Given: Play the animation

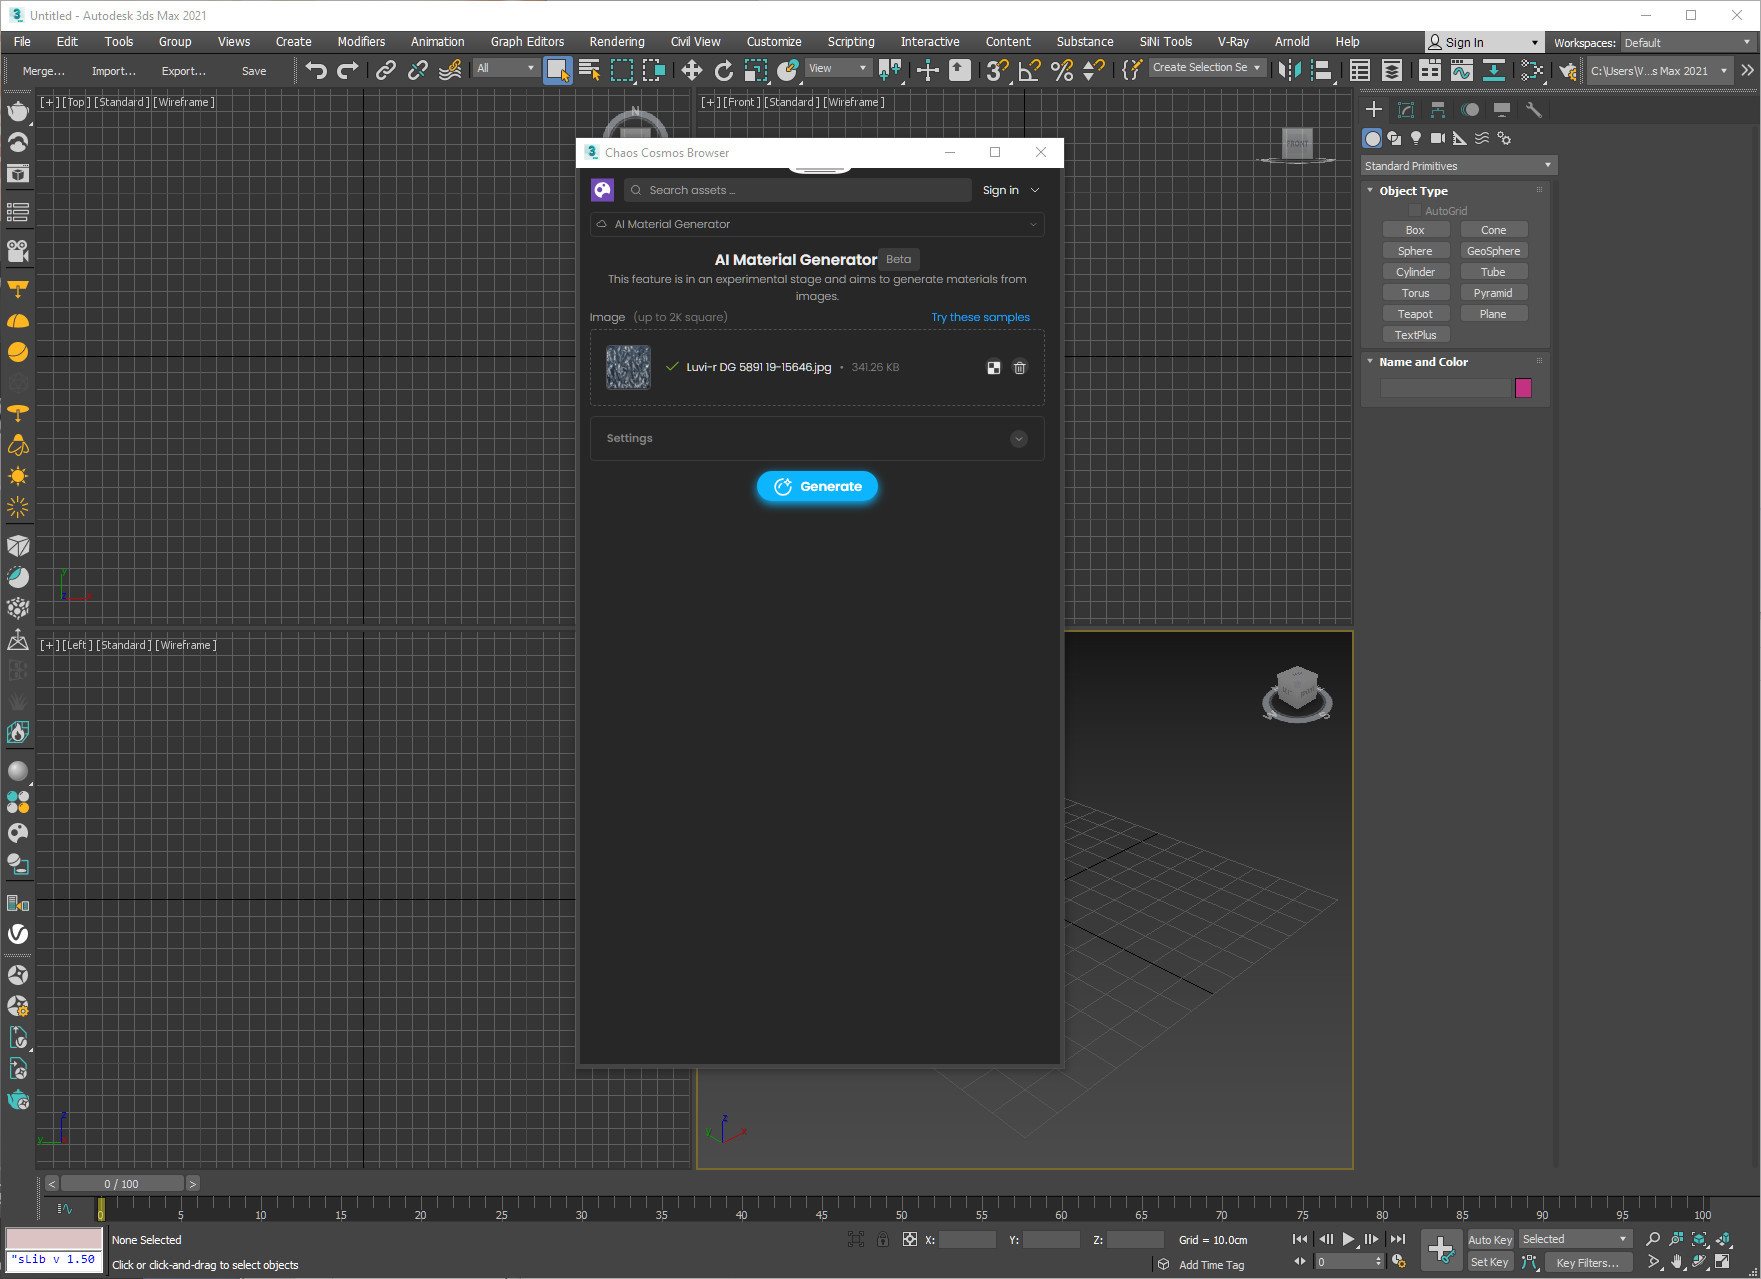Looking at the screenshot, I should (x=1349, y=1239).
